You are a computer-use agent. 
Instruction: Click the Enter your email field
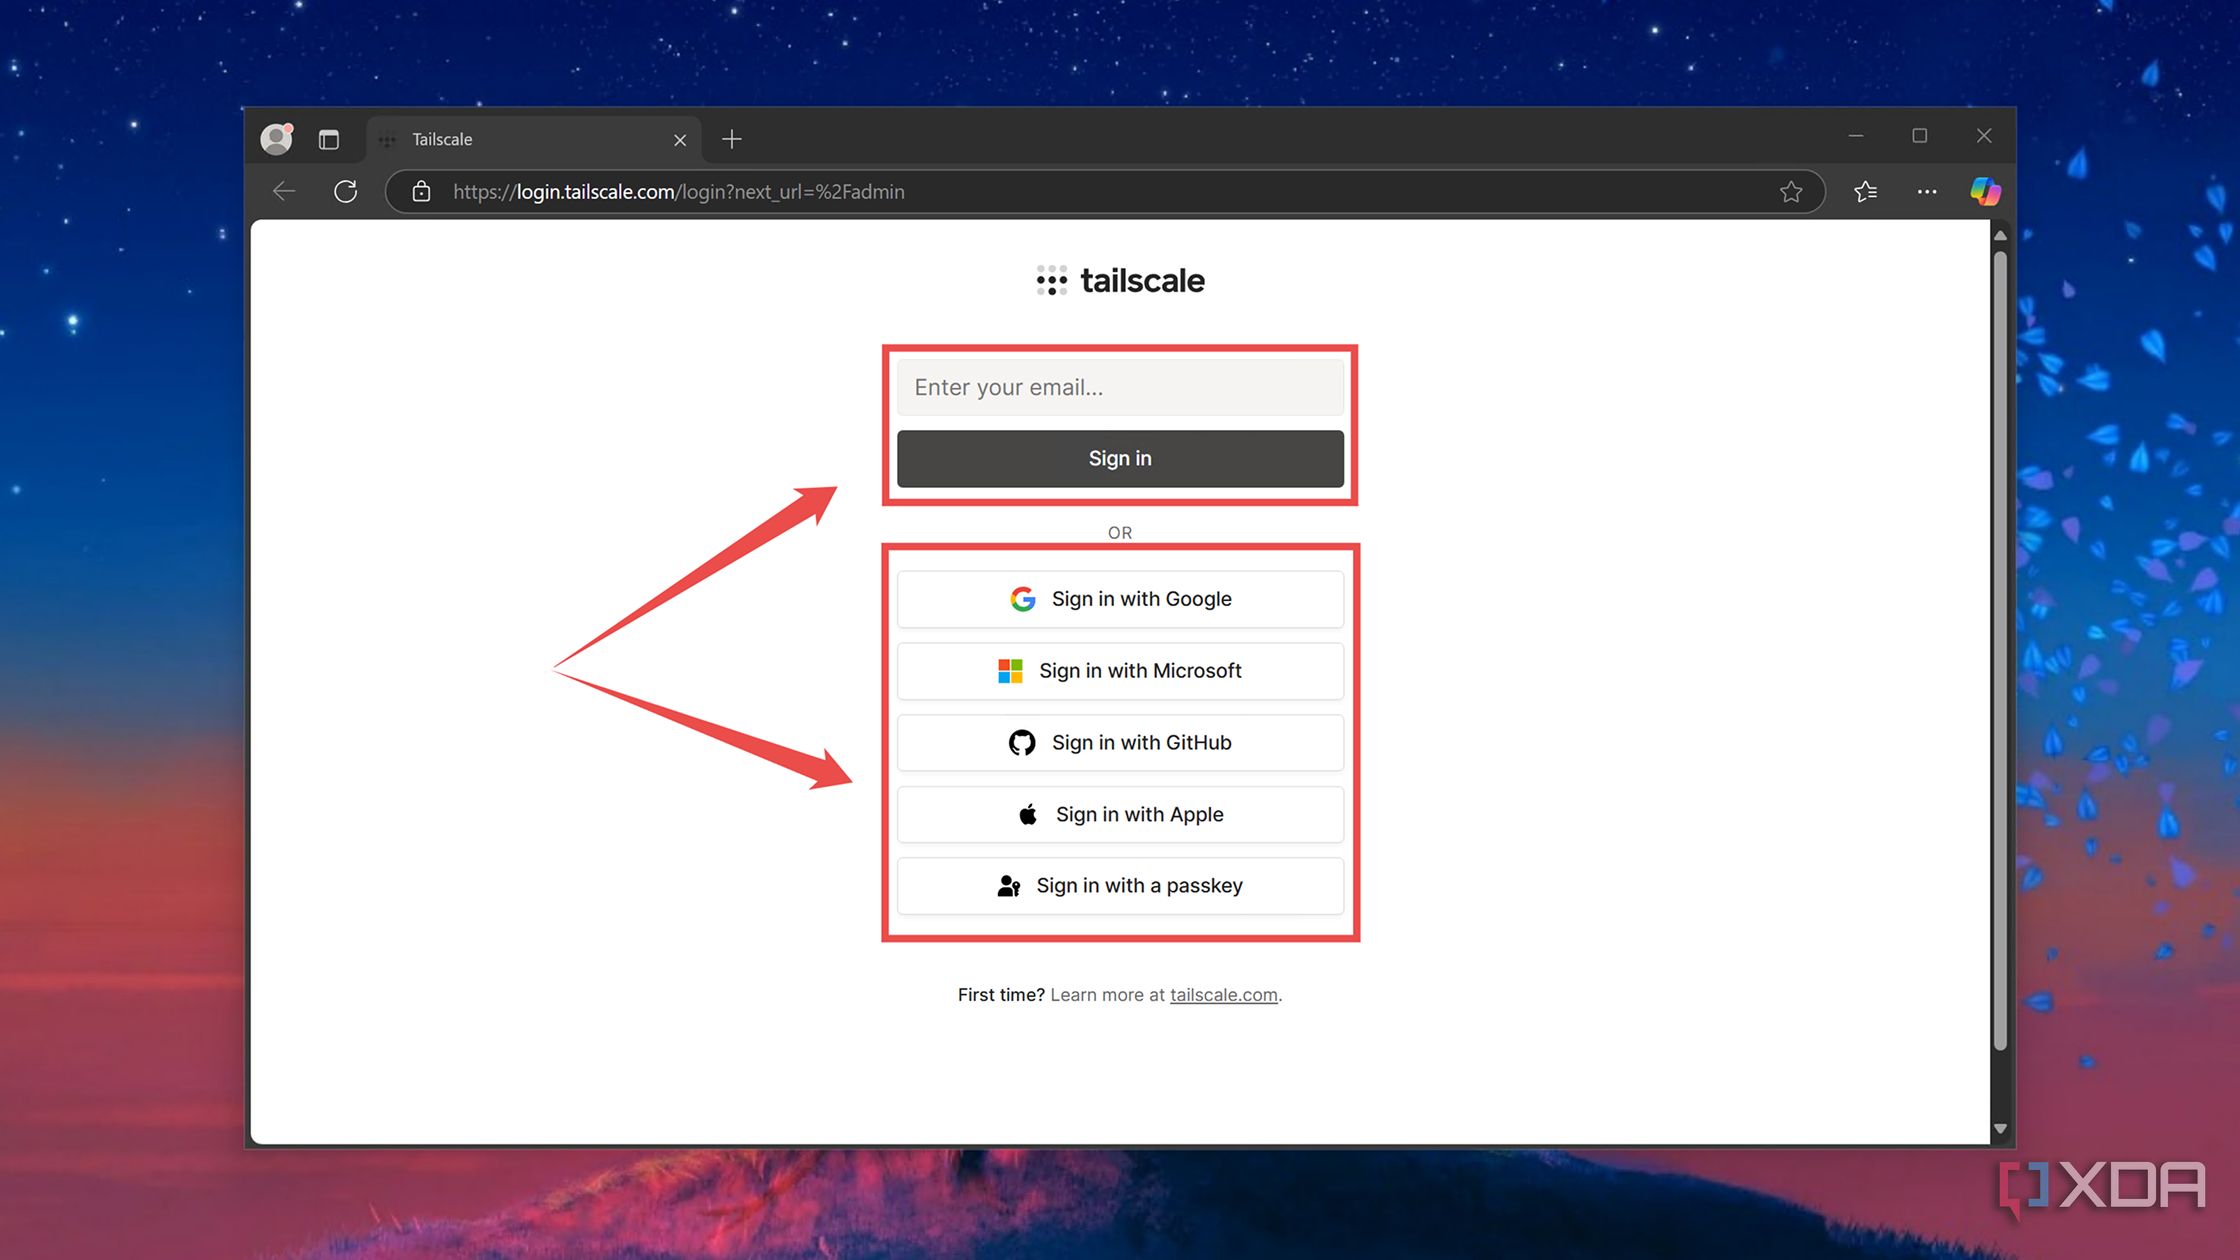click(1119, 387)
